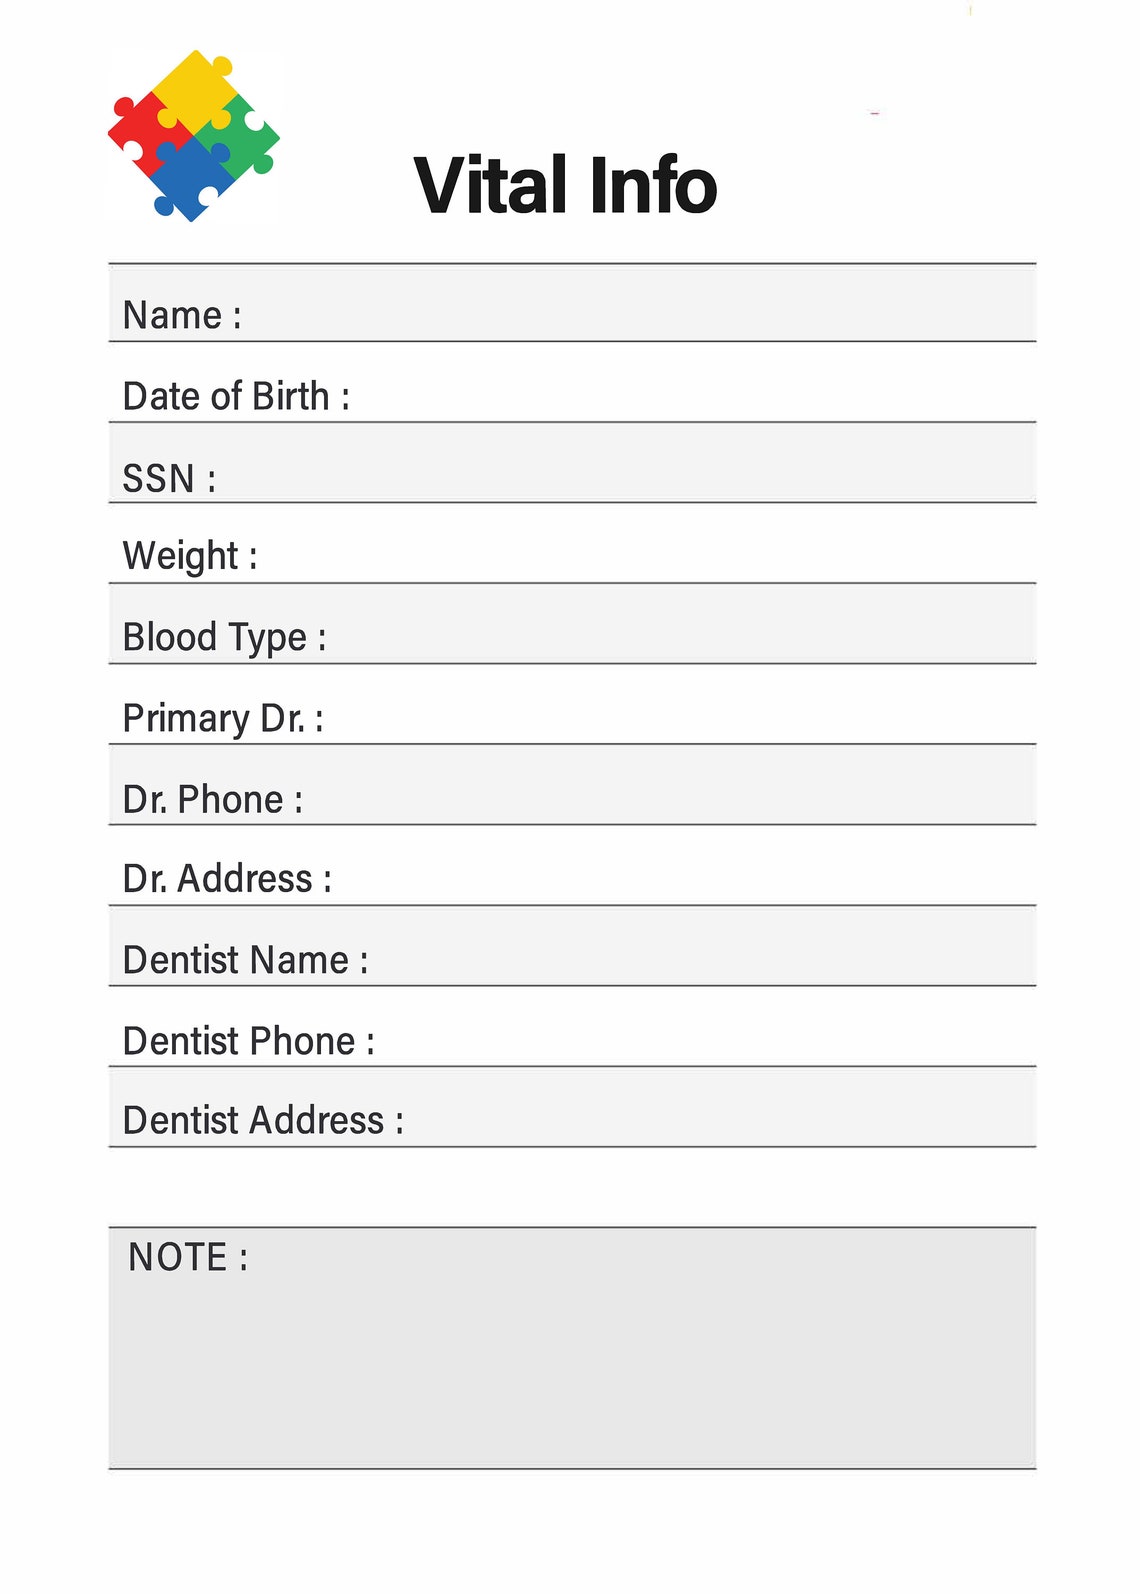Click the Vital Info heading
Image resolution: width=1140 pixels, height=1594 pixels.
565,185
